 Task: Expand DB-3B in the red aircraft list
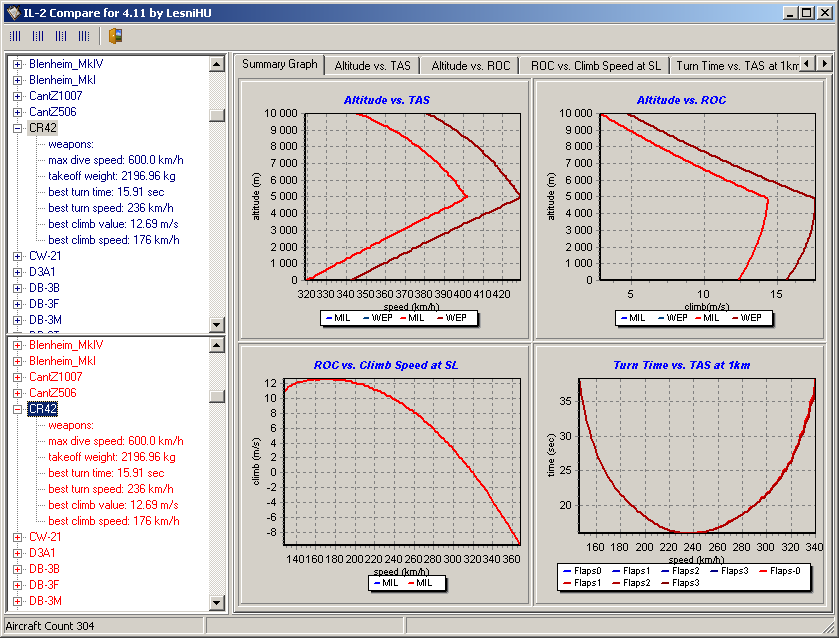[x=18, y=569]
